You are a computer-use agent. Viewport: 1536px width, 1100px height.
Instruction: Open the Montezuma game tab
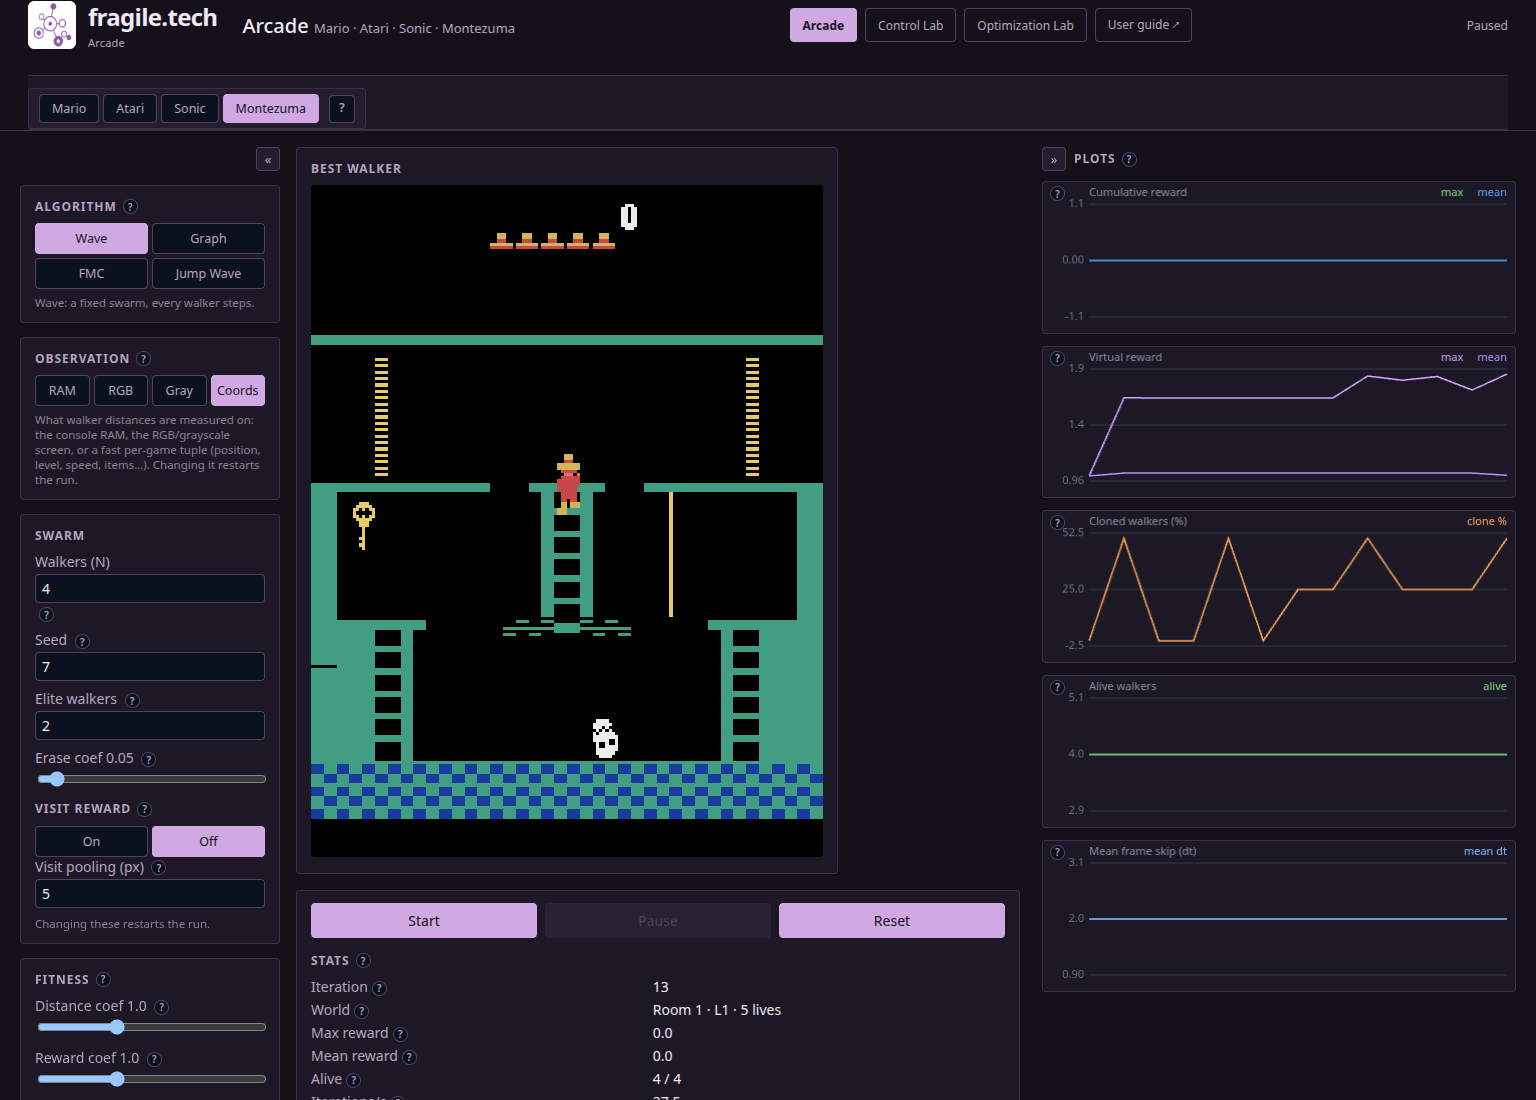[x=271, y=108]
